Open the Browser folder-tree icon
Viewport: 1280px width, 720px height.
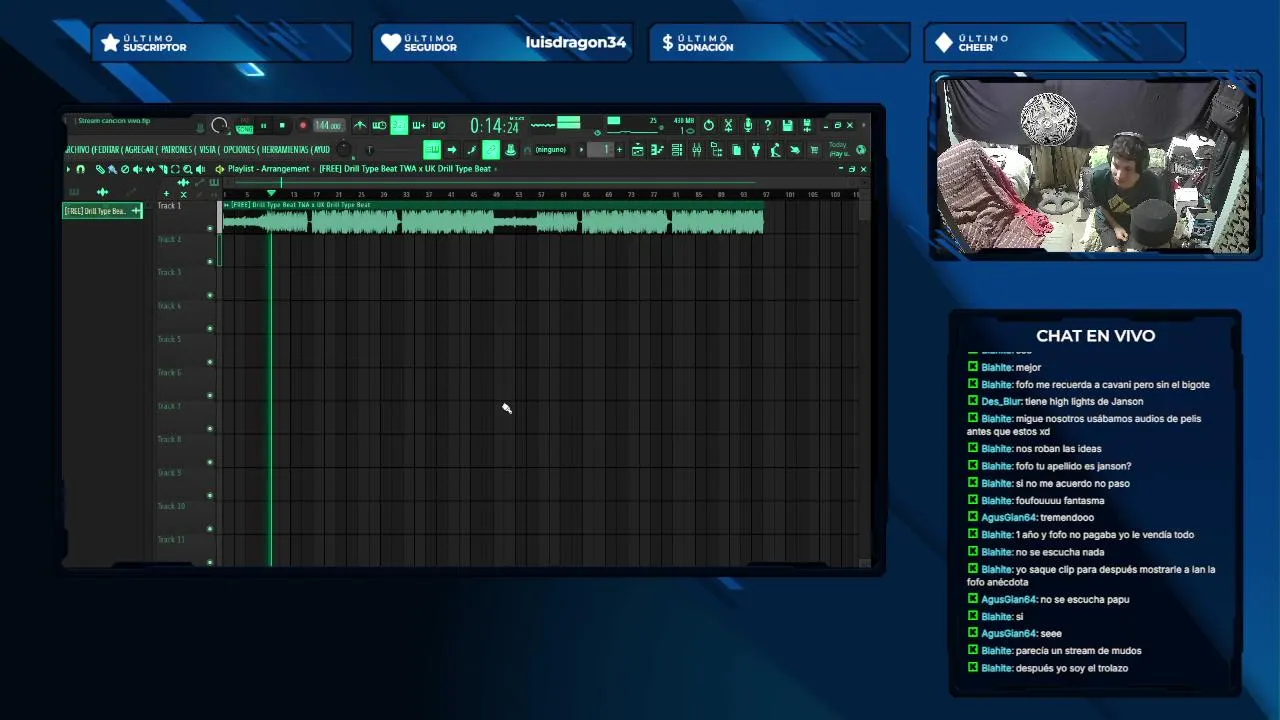point(716,149)
